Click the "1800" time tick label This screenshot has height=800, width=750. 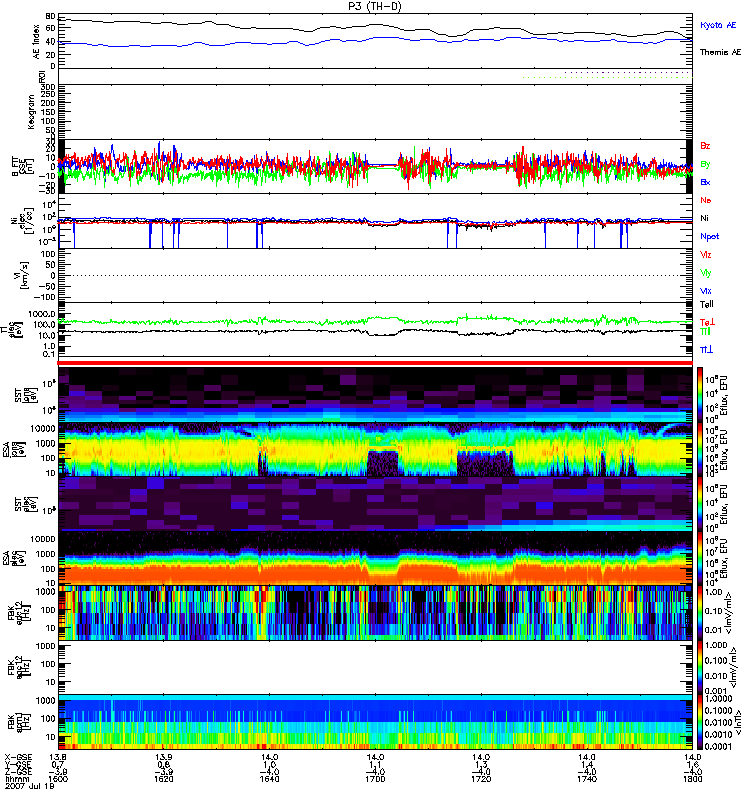[692, 779]
